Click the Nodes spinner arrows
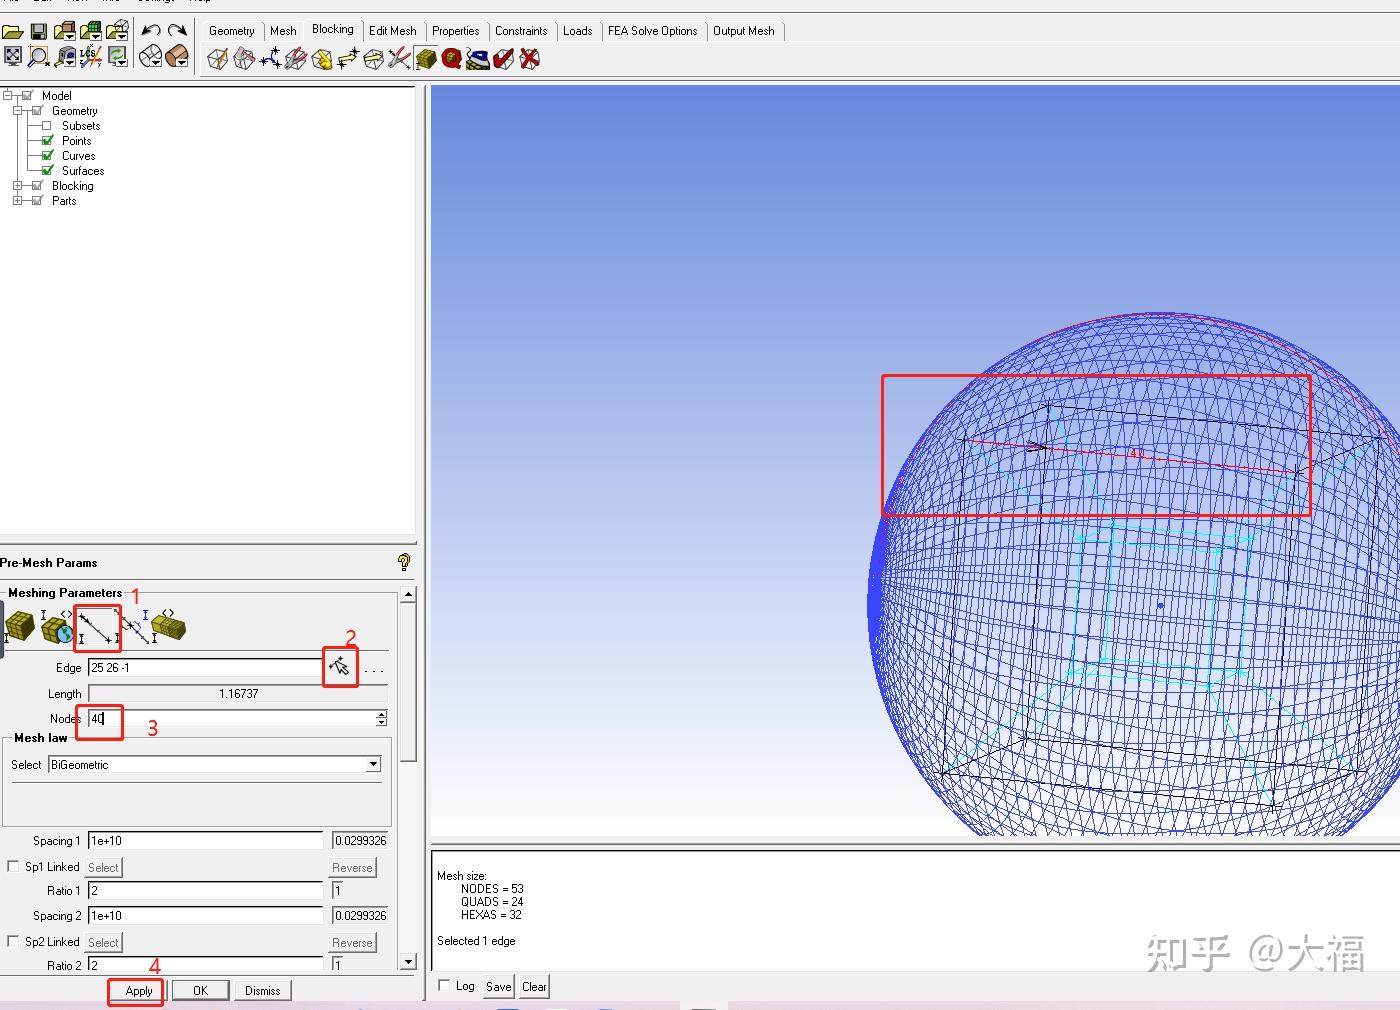The height and width of the screenshot is (1010, 1400). pyautogui.click(x=381, y=718)
